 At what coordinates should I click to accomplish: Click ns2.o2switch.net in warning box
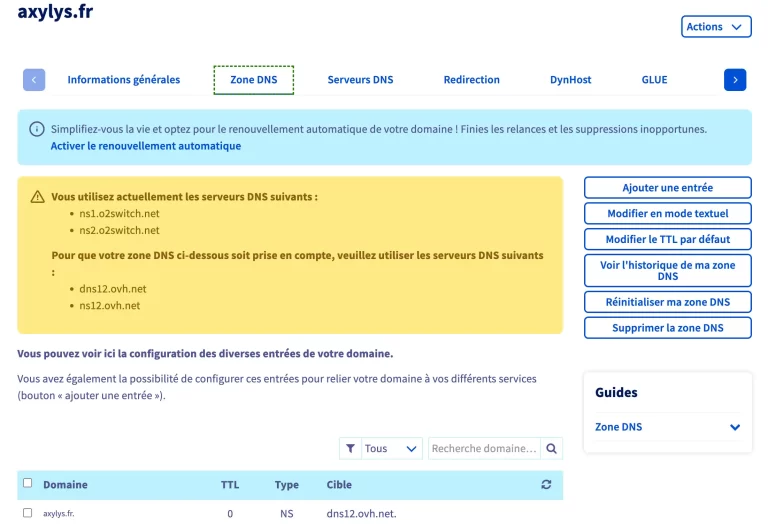(x=119, y=230)
